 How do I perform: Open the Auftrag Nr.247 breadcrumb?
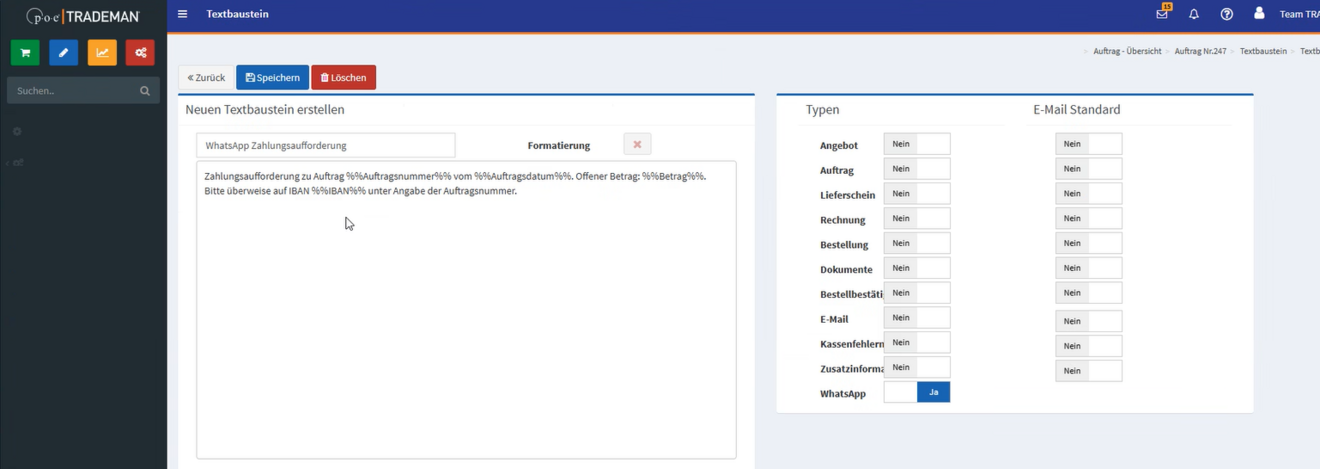[x=1200, y=50]
